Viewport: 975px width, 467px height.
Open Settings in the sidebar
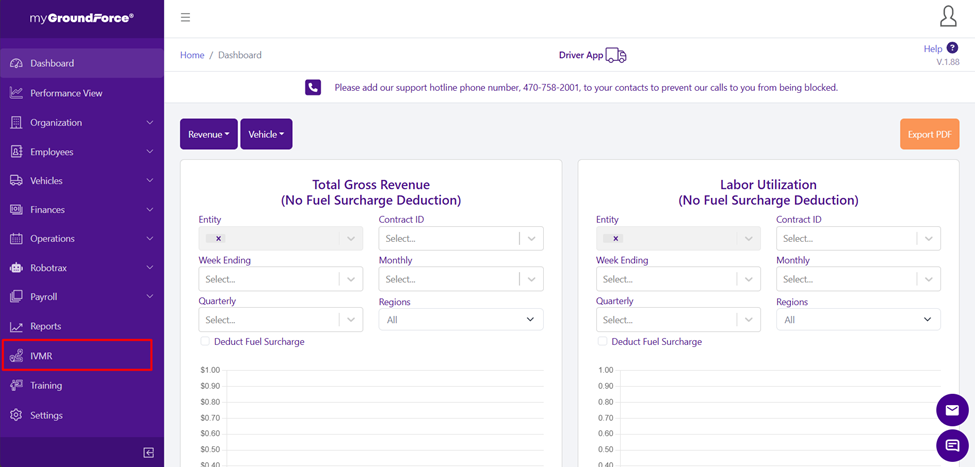pyautogui.click(x=81, y=415)
